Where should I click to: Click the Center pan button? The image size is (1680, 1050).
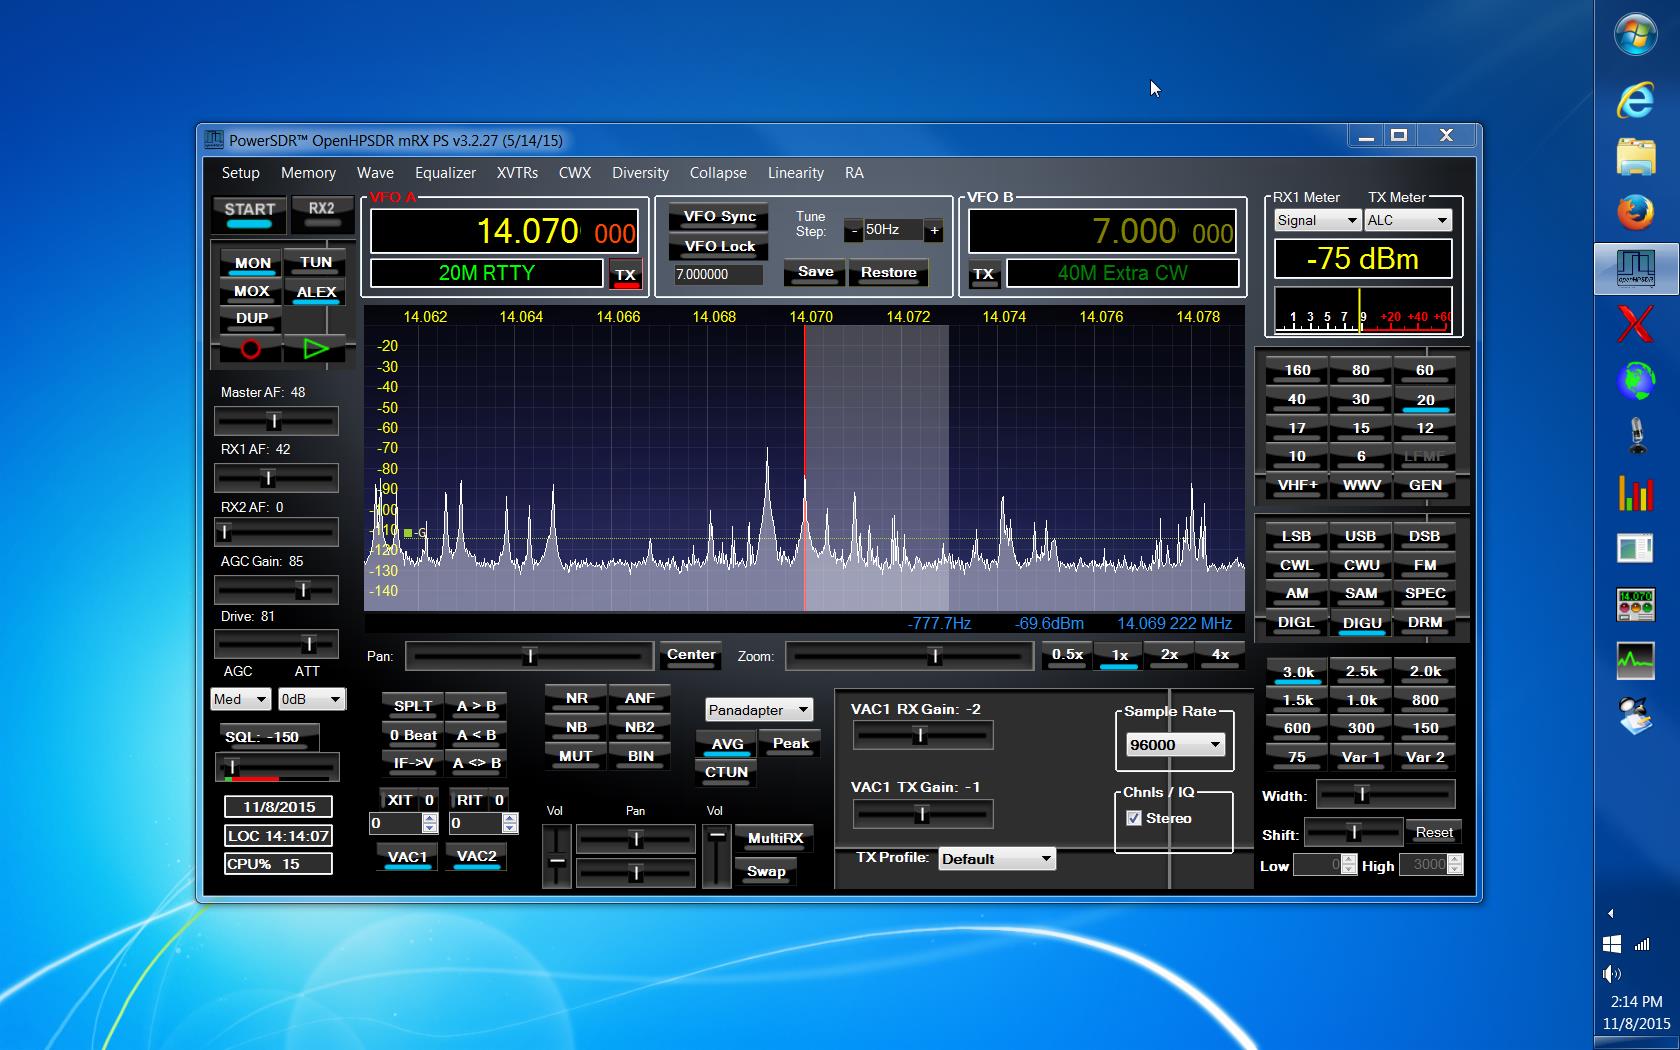[x=691, y=655]
